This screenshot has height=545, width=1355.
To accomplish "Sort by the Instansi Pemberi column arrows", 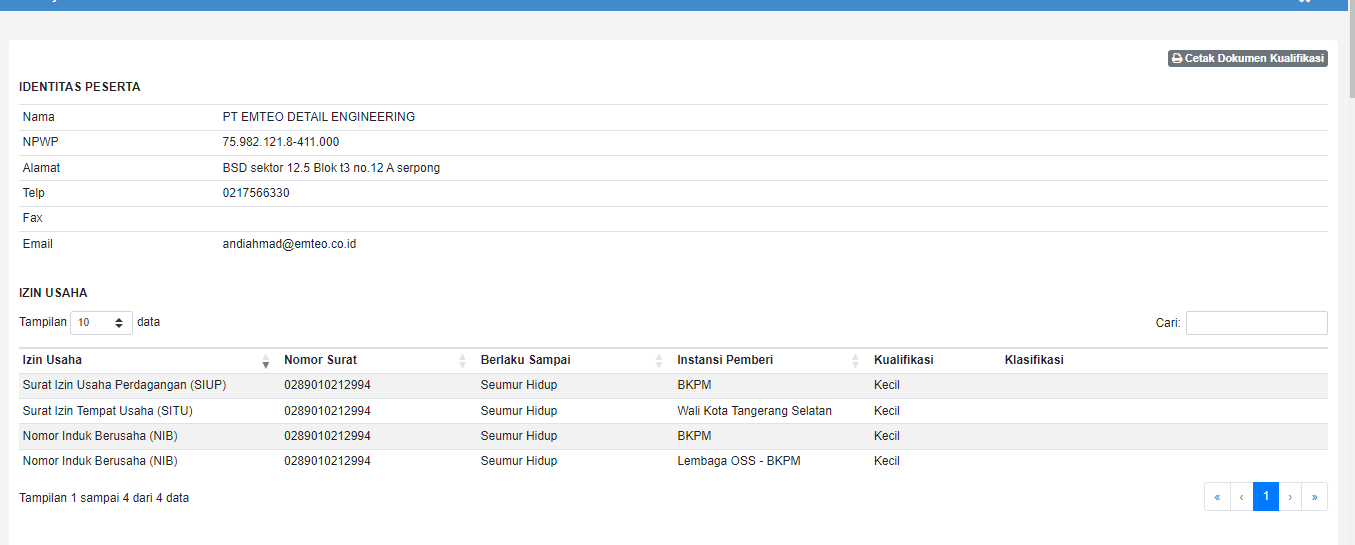I will pyautogui.click(x=856, y=361).
